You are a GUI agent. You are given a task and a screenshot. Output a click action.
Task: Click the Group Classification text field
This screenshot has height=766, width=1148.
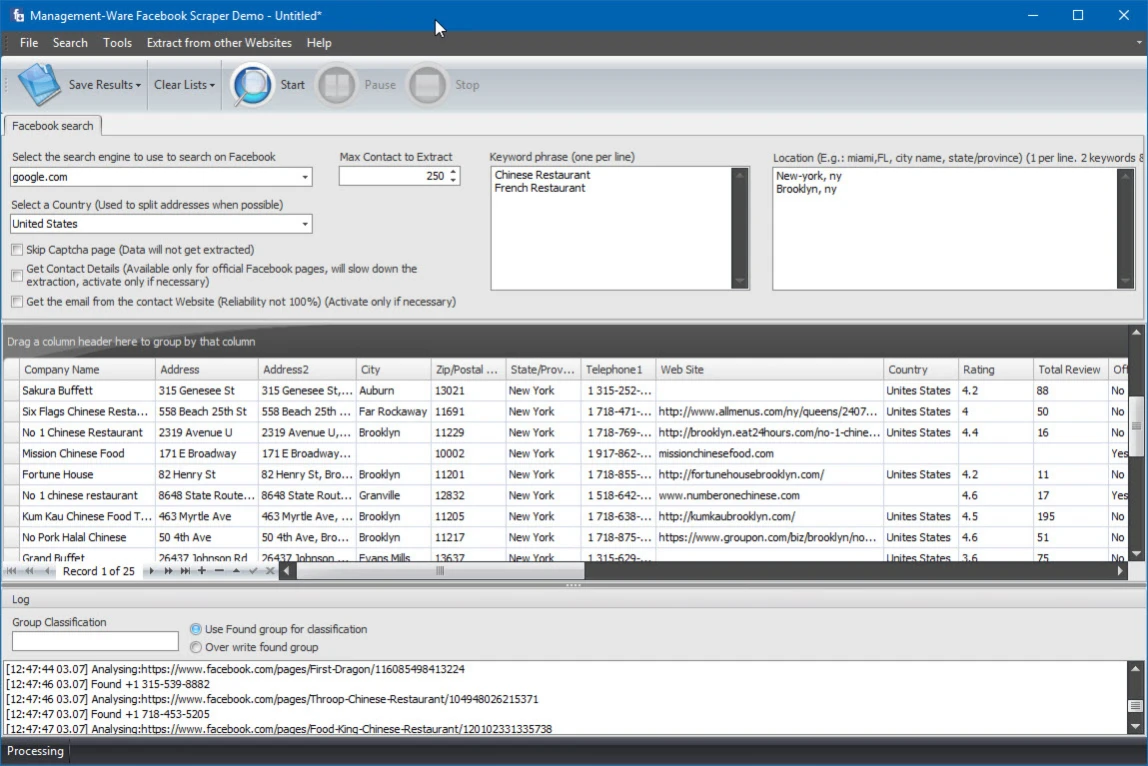[95, 642]
